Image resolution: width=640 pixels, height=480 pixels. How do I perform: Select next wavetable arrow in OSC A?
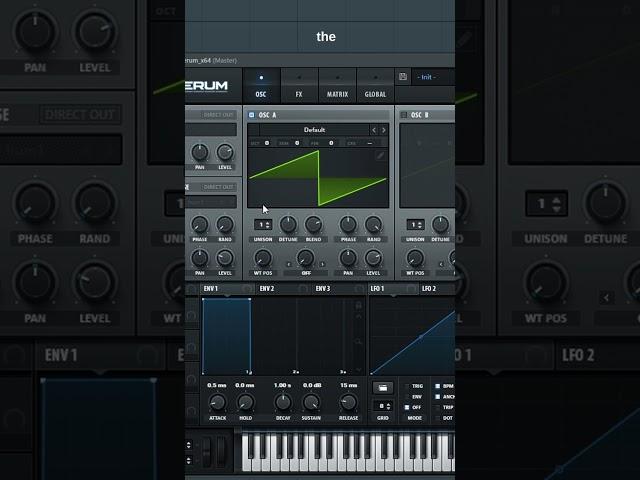(x=384, y=130)
